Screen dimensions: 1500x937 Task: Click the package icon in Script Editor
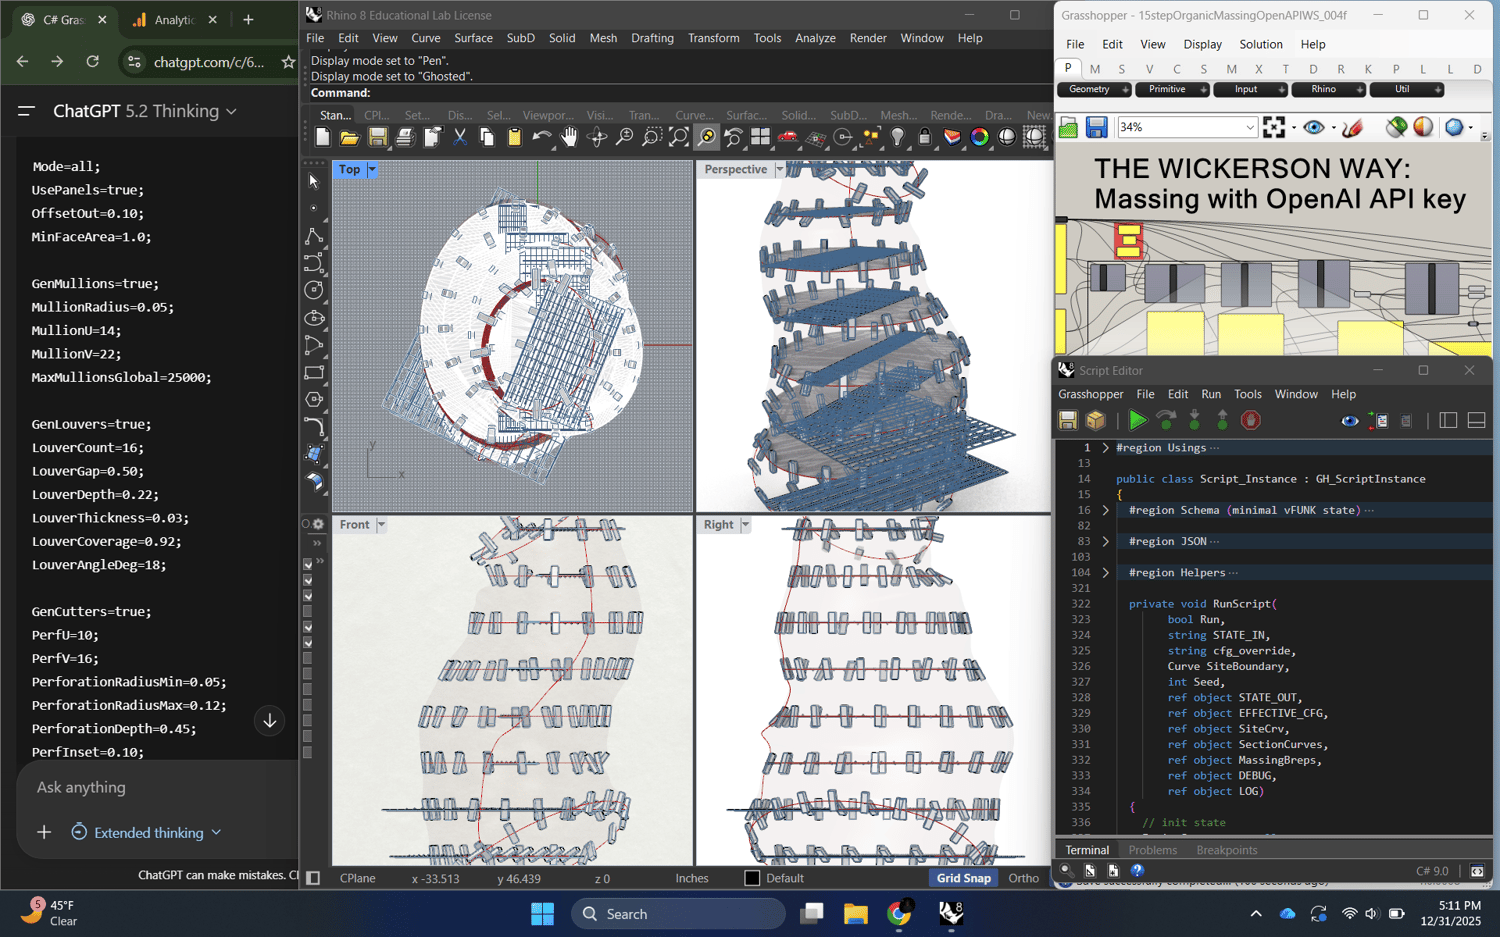[1096, 421]
